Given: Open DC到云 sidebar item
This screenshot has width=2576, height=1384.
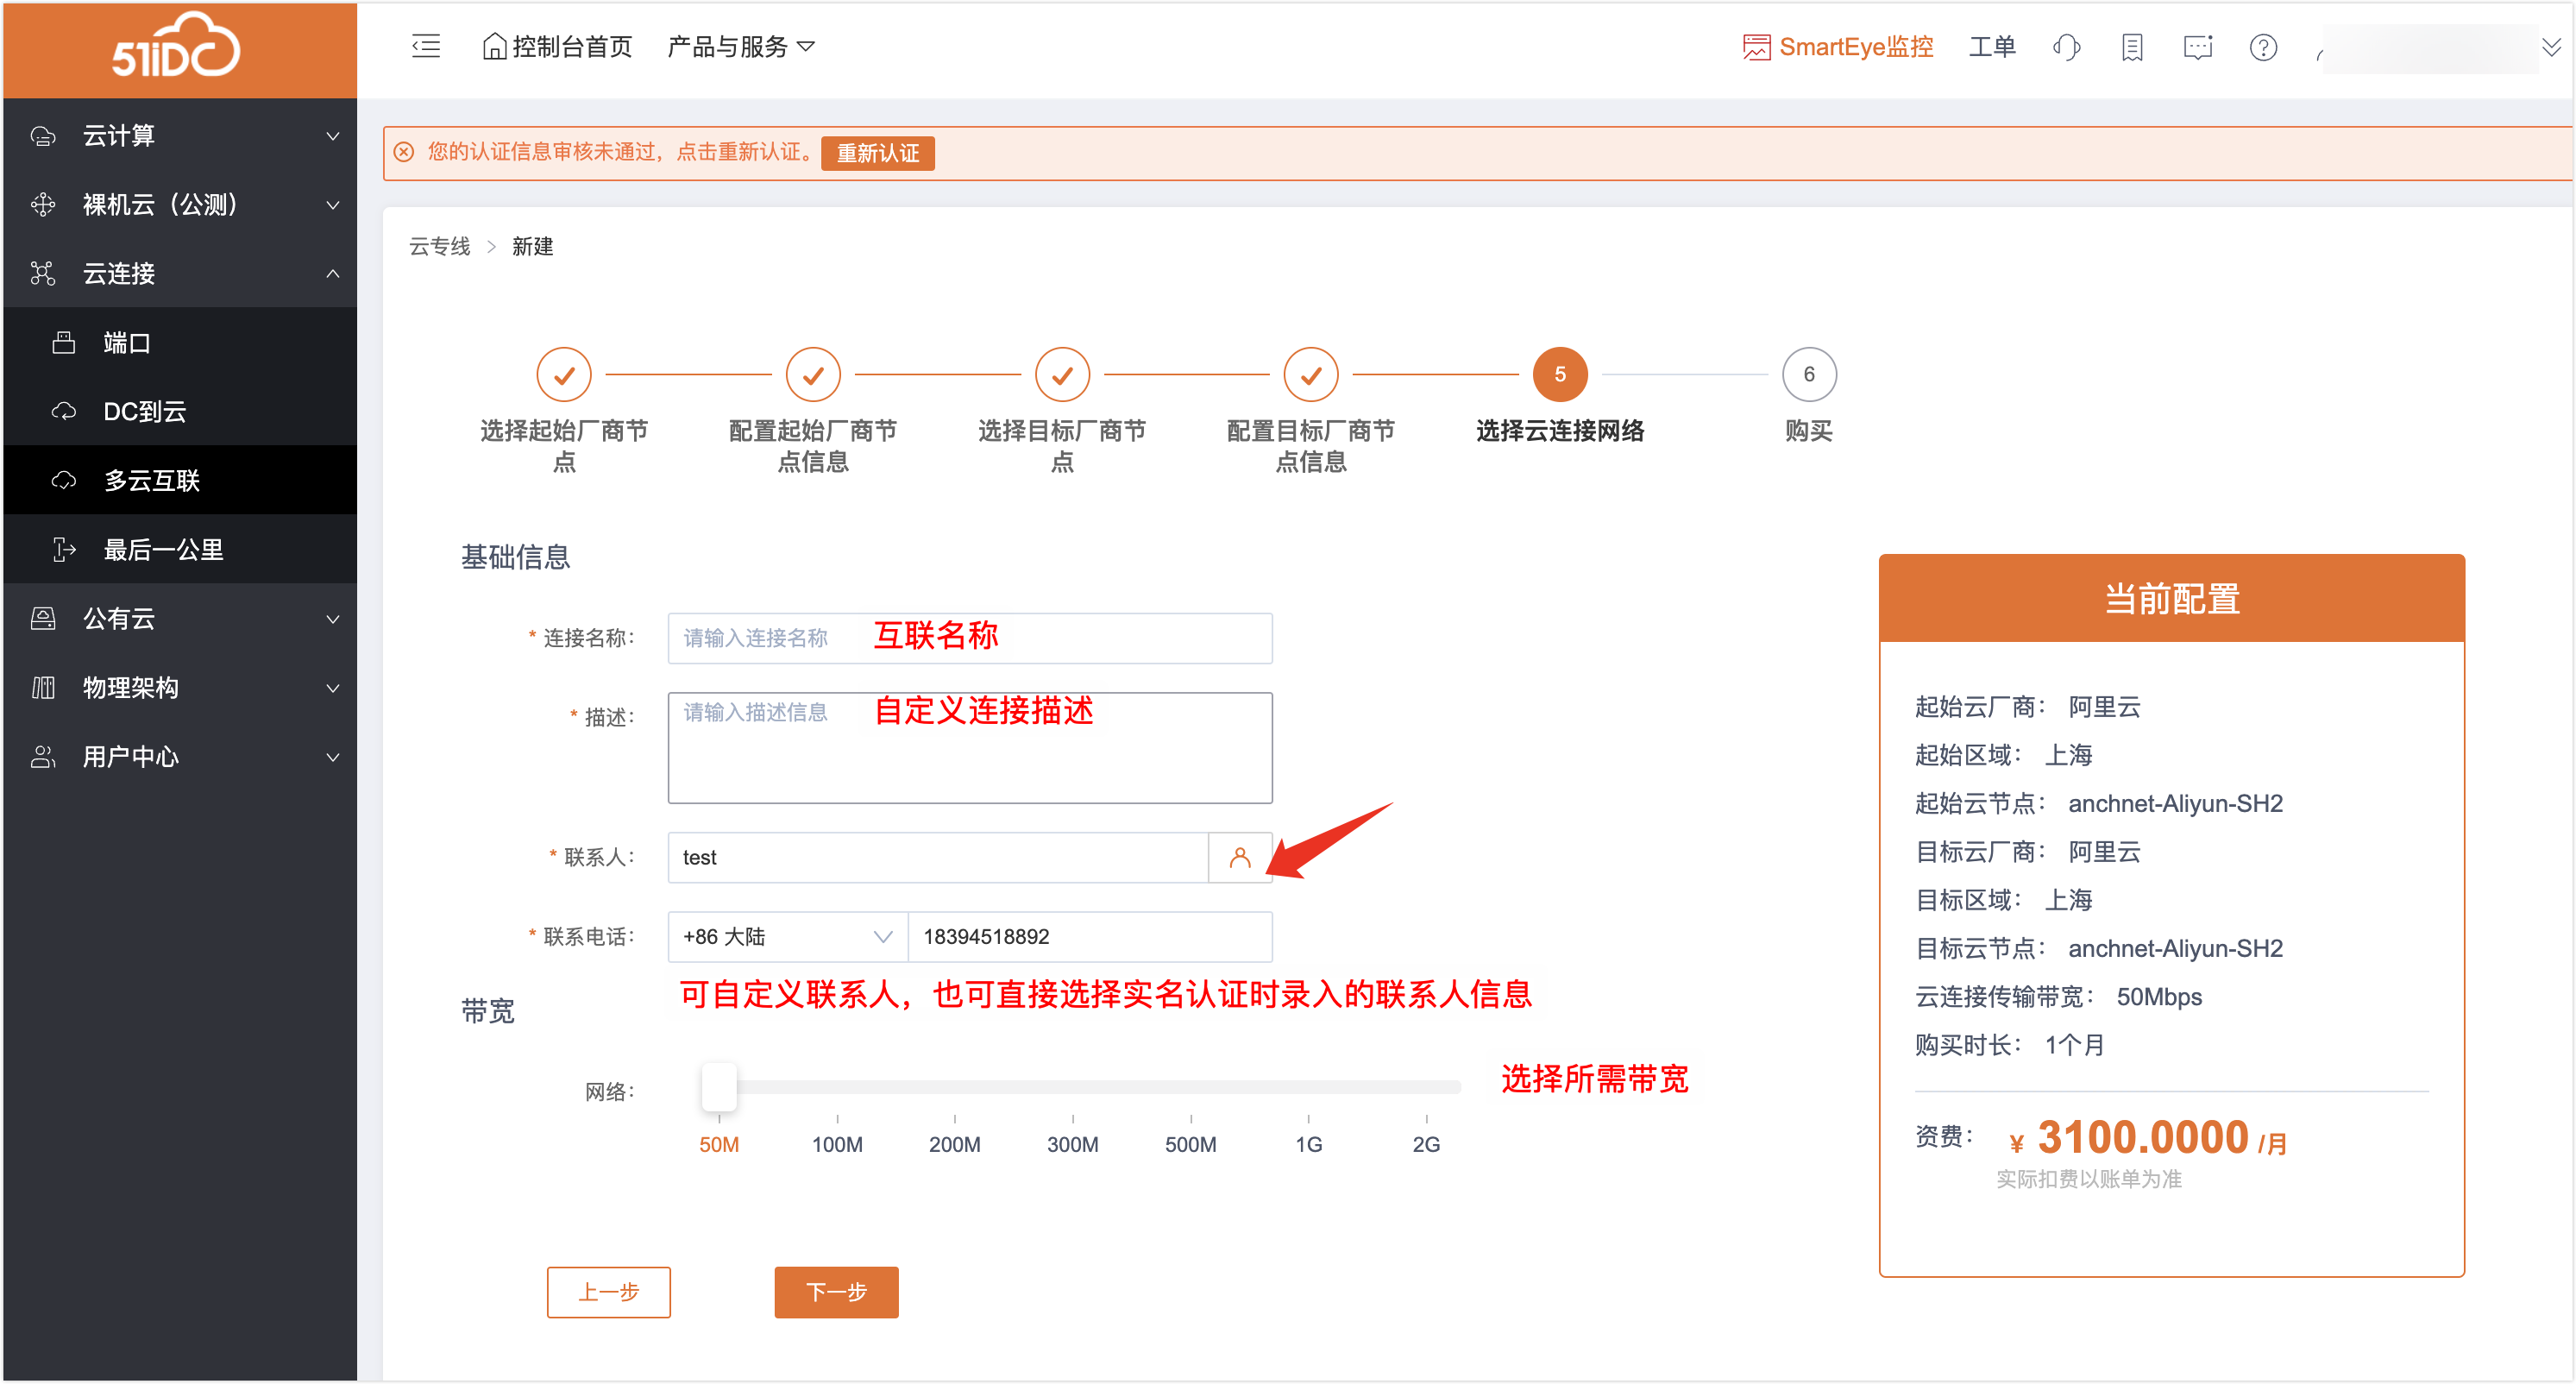Looking at the screenshot, I should click(x=145, y=412).
